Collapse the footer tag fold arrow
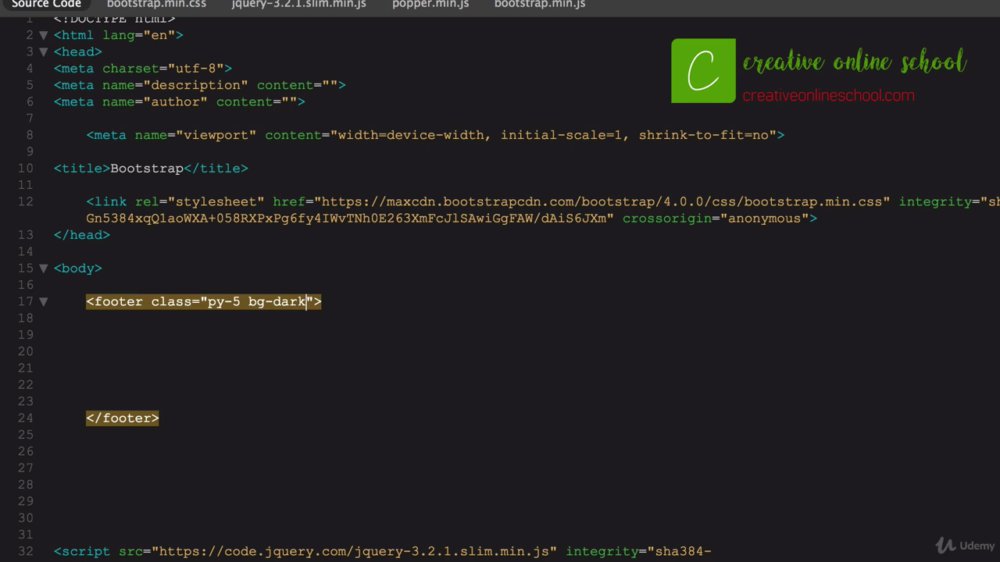The width and height of the screenshot is (1000, 562). [x=43, y=302]
